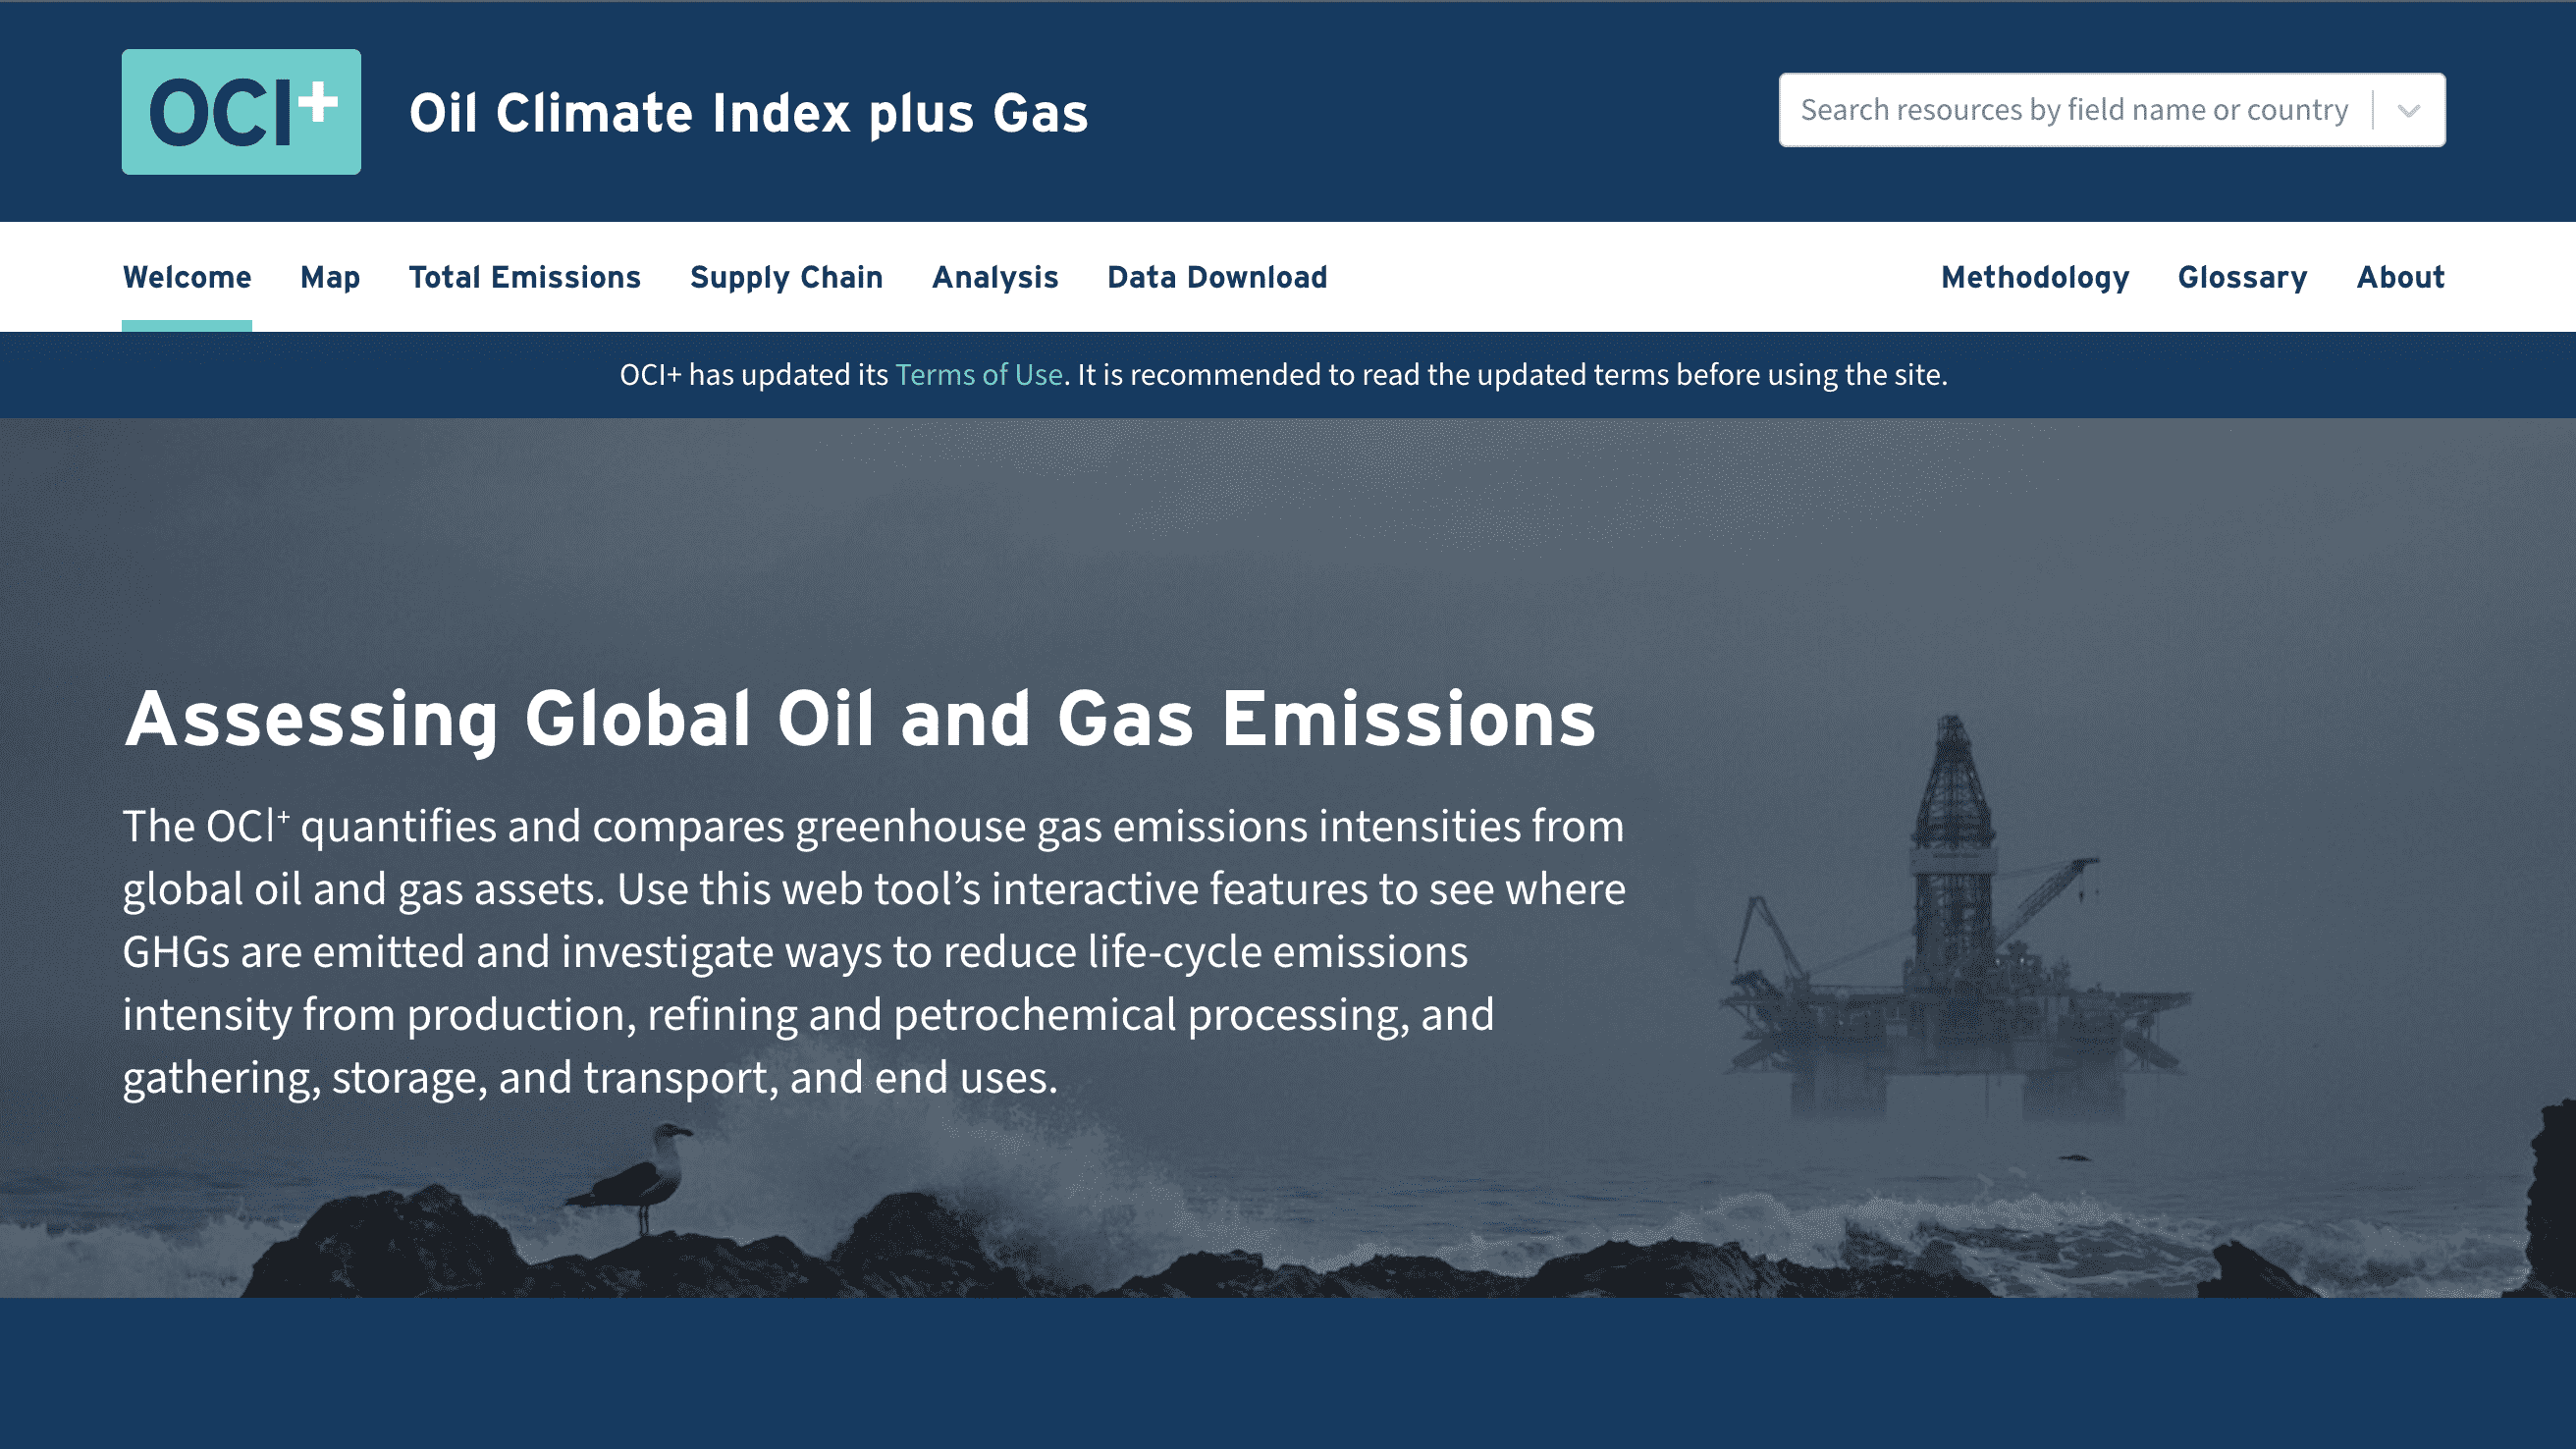
Task: Navigate to Data Download
Action: (1217, 277)
